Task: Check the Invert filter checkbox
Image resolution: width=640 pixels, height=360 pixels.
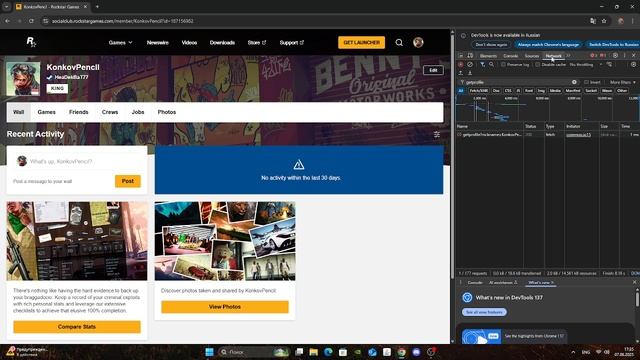Action: point(586,82)
